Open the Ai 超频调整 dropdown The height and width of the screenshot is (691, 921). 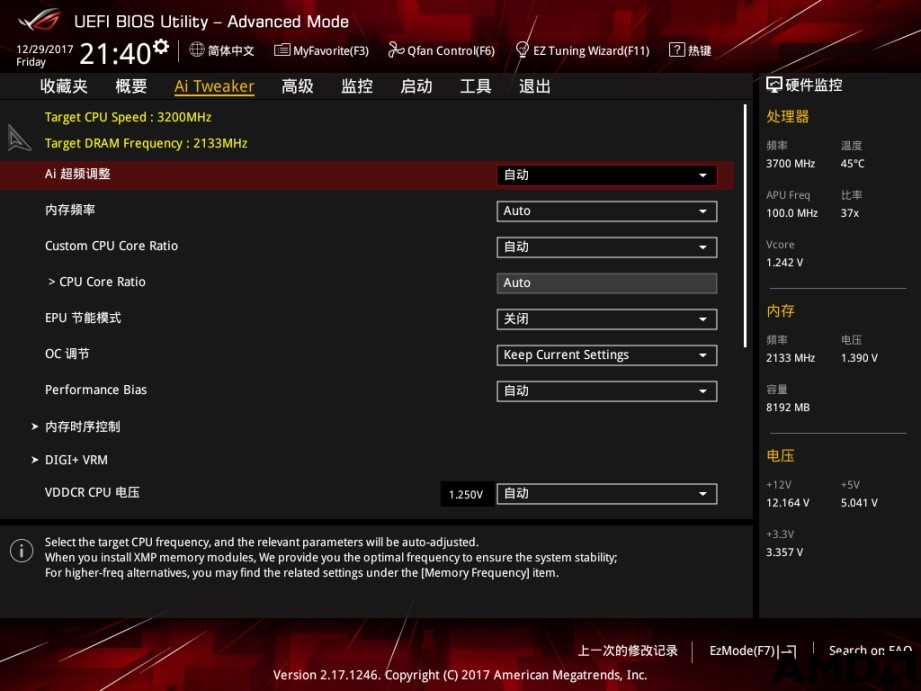click(x=607, y=175)
